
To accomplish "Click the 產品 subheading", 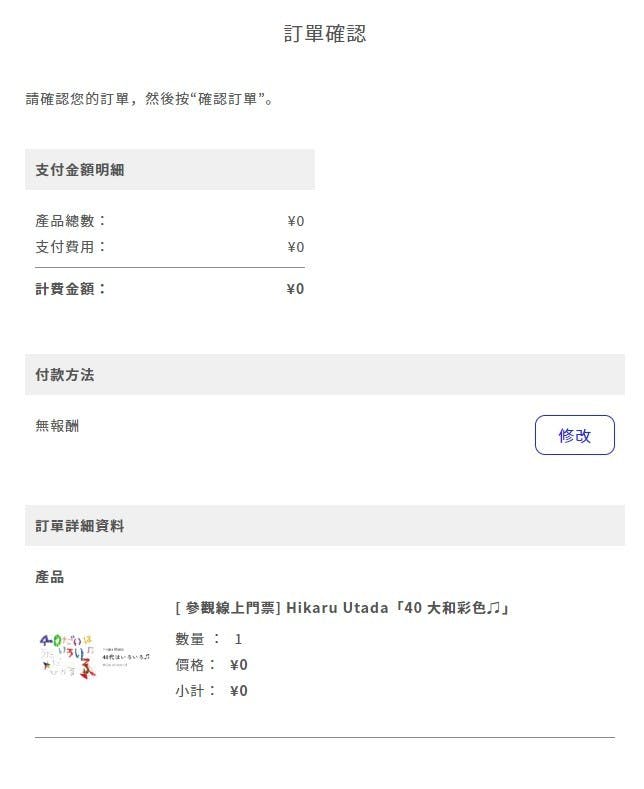I will 49,577.
